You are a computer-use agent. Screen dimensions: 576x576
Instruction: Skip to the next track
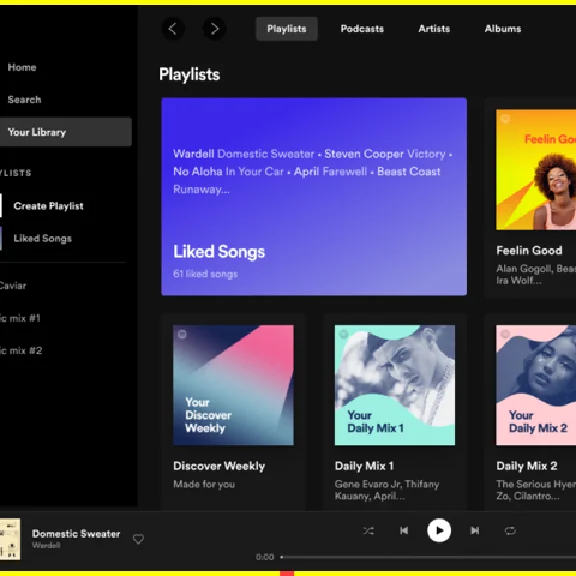coord(474,530)
